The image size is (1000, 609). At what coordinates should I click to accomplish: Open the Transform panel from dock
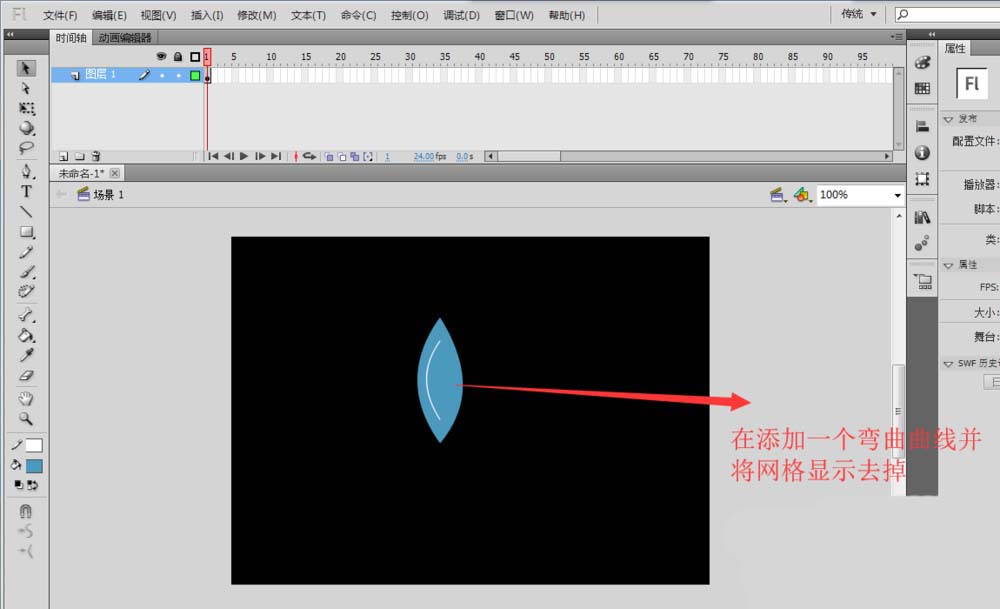coord(922,179)
